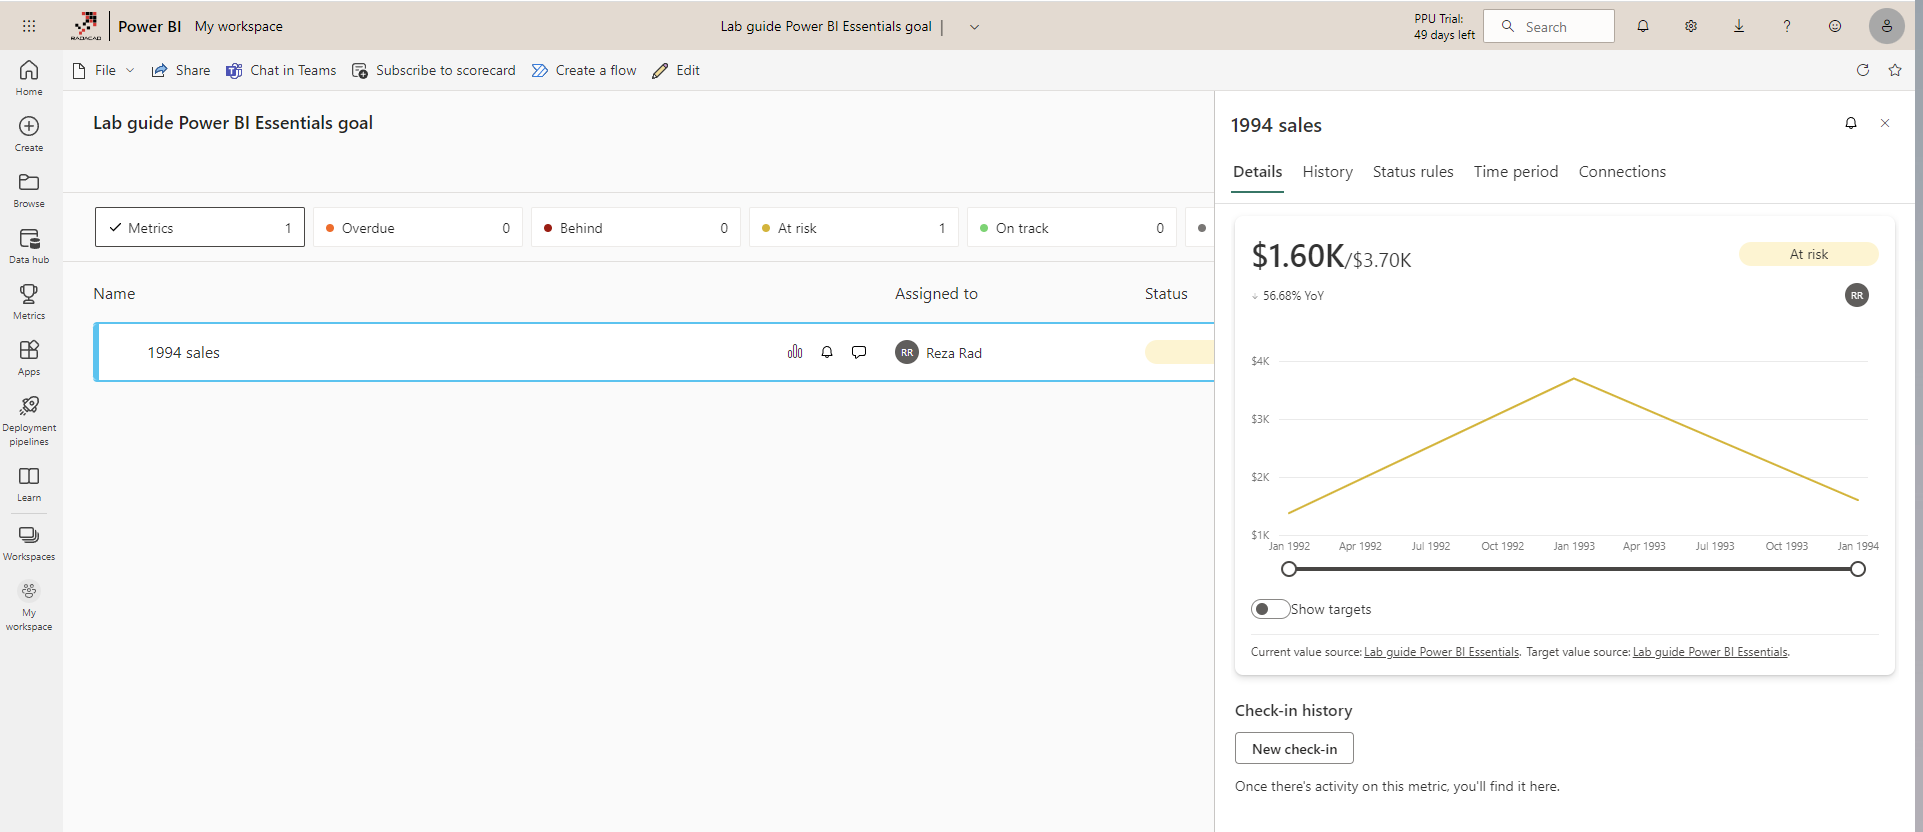Image resolution: width=1923 pixels, height=832 pixels.
Task: Open the Current value source report link
Action: click(x=1441, y=652)
